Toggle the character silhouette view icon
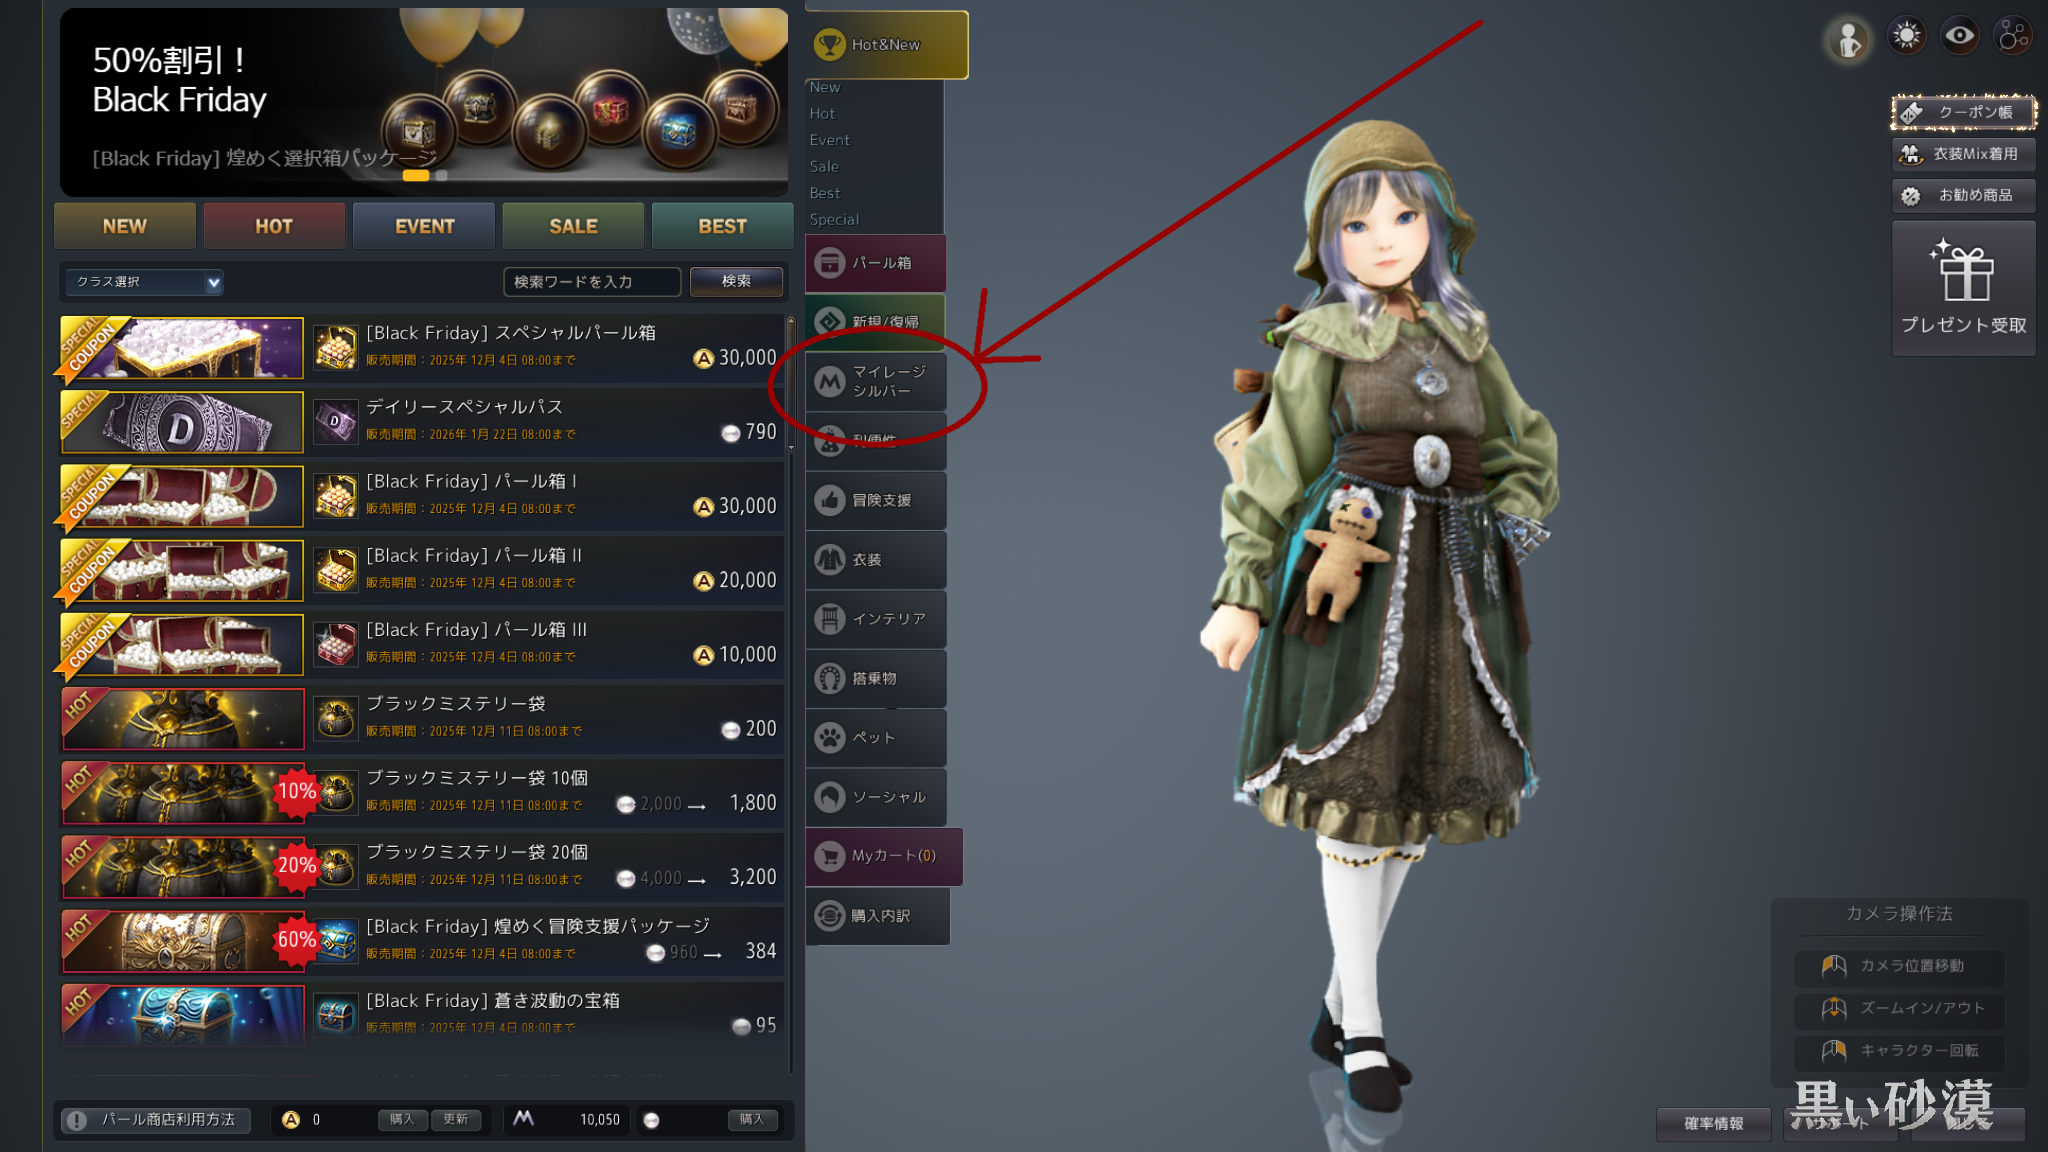The height and width of the screenshot is (1152, 2048). (1848, 40)
